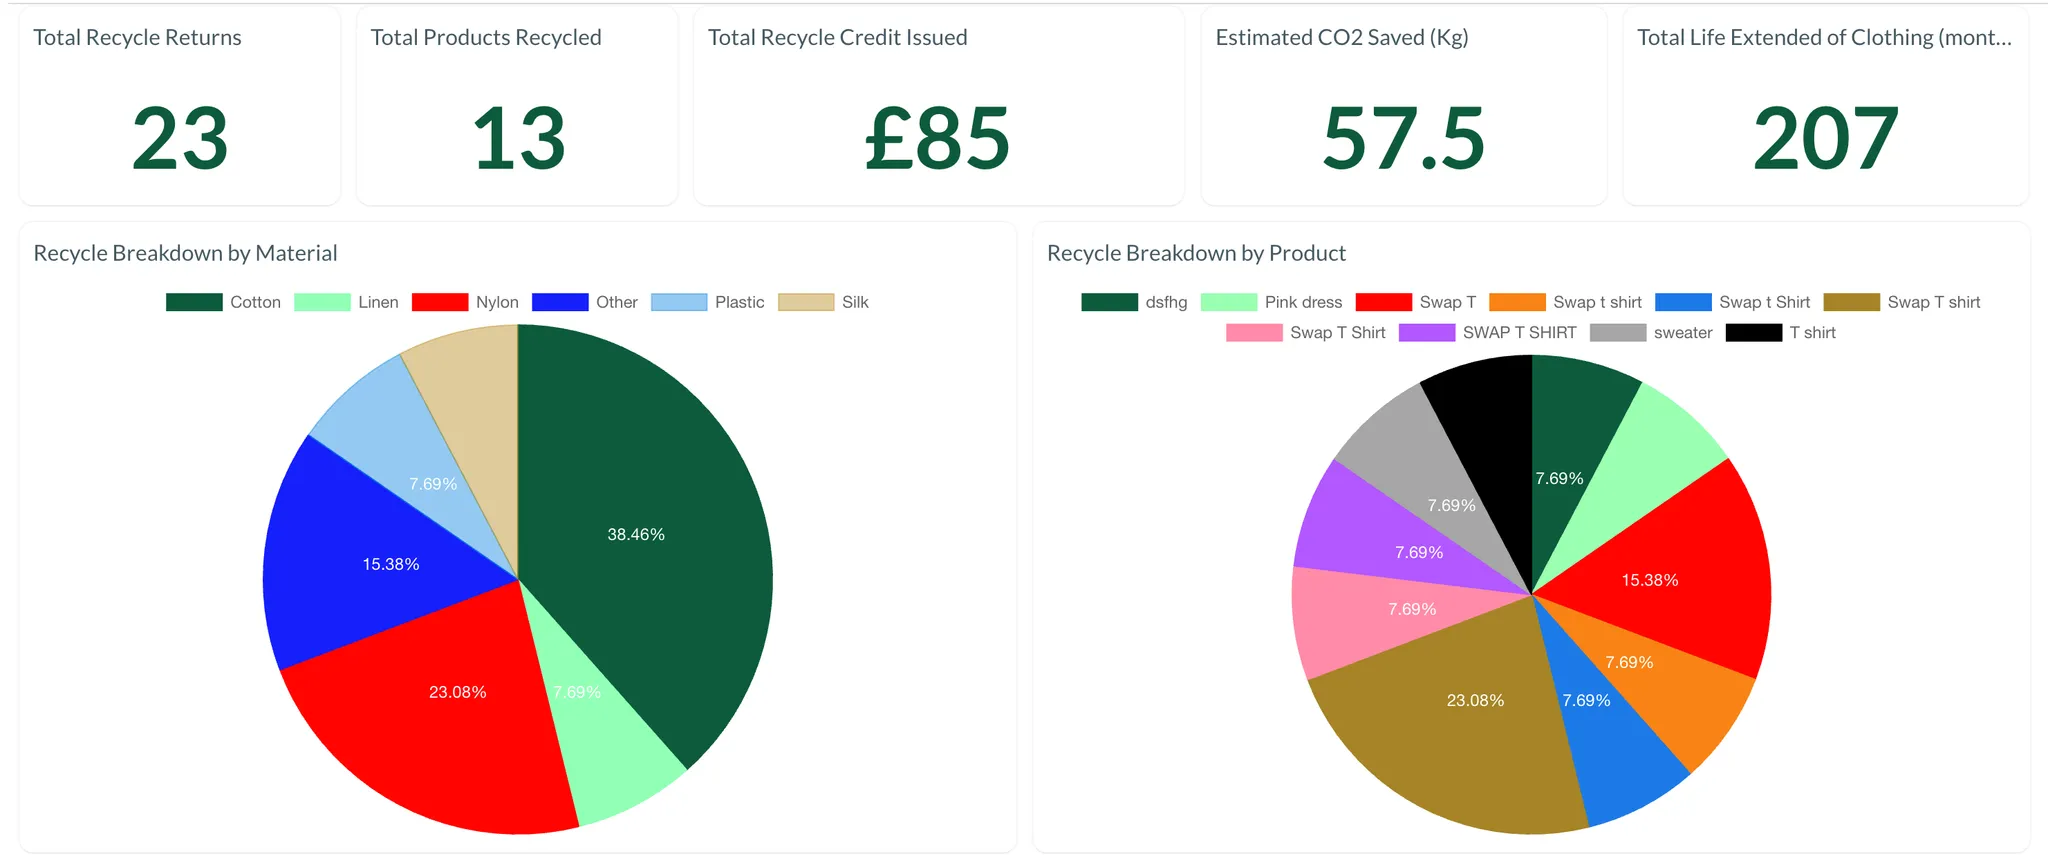
Task: Toggle the Linen legend swatch
Action: 322,302
